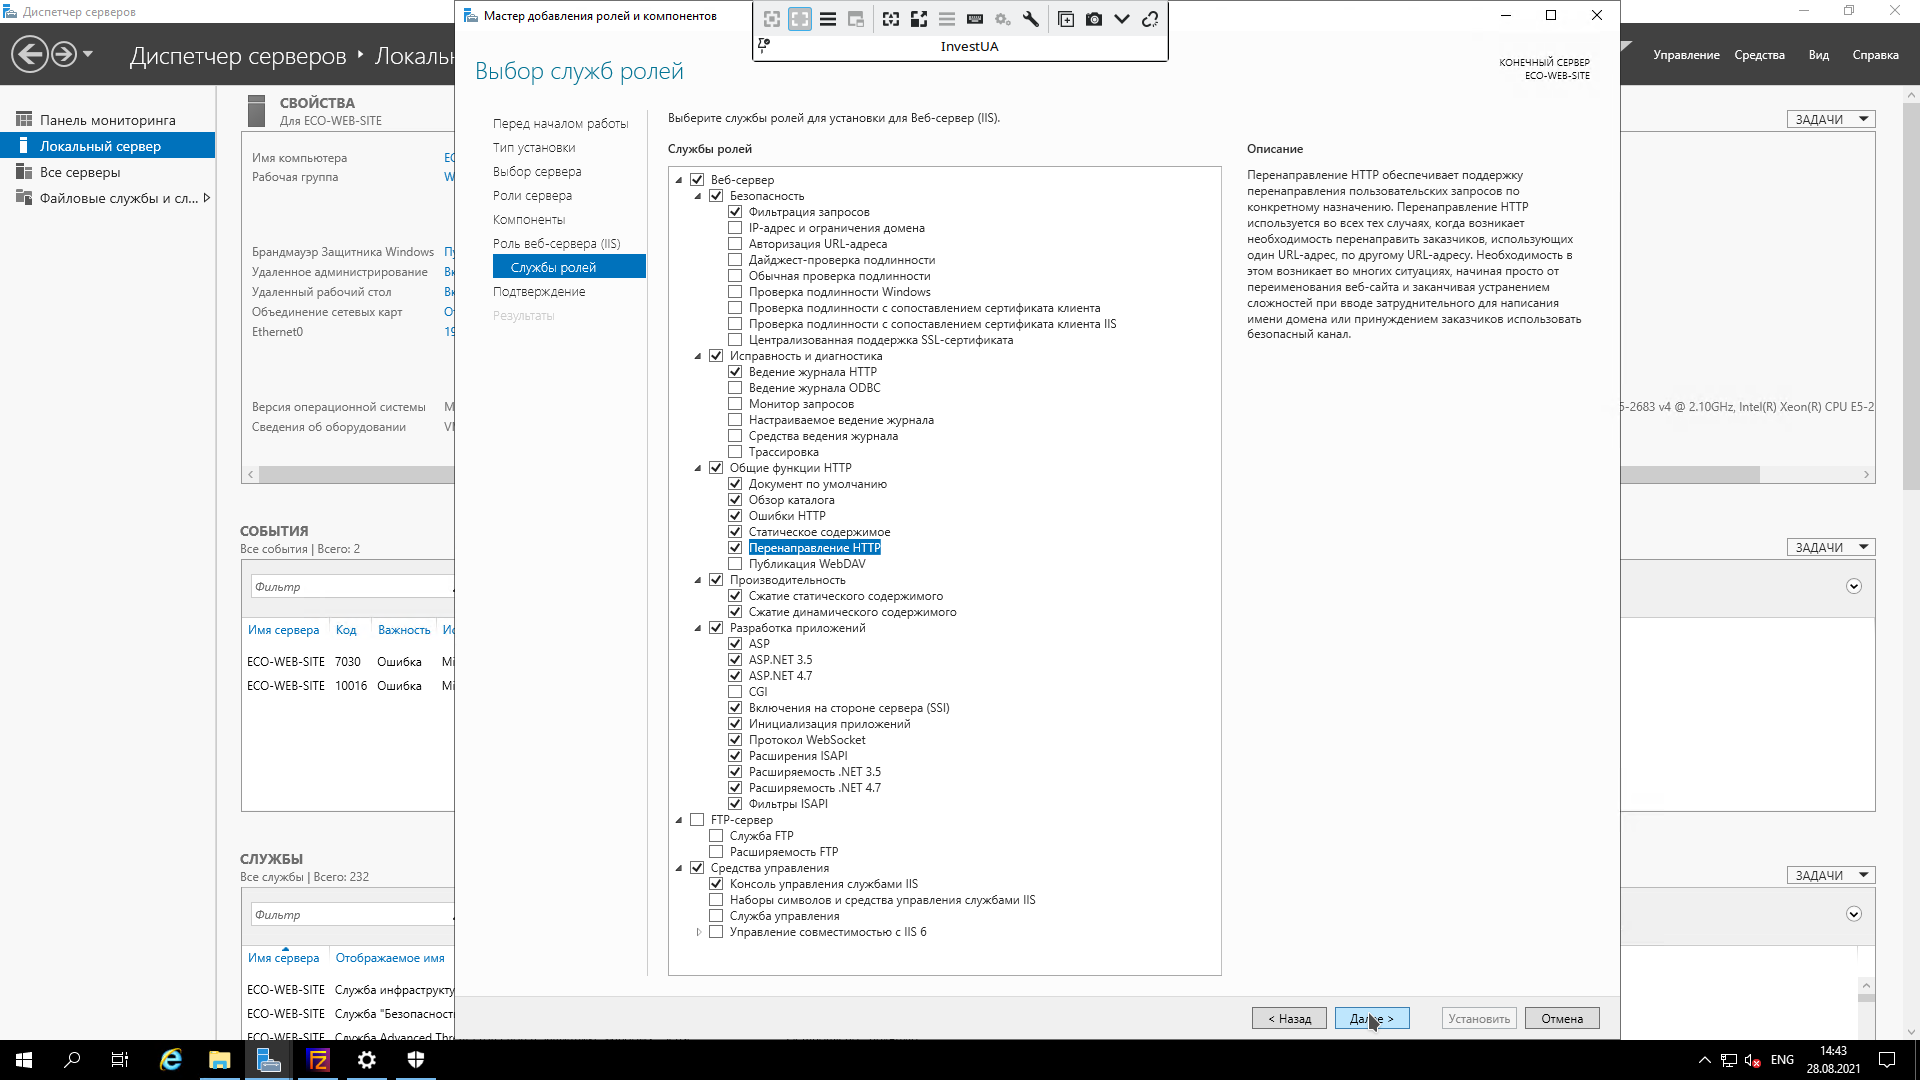
Task: Click the back arrow in Server Manager
Action: pyautogui.click(x=30, y=54)
